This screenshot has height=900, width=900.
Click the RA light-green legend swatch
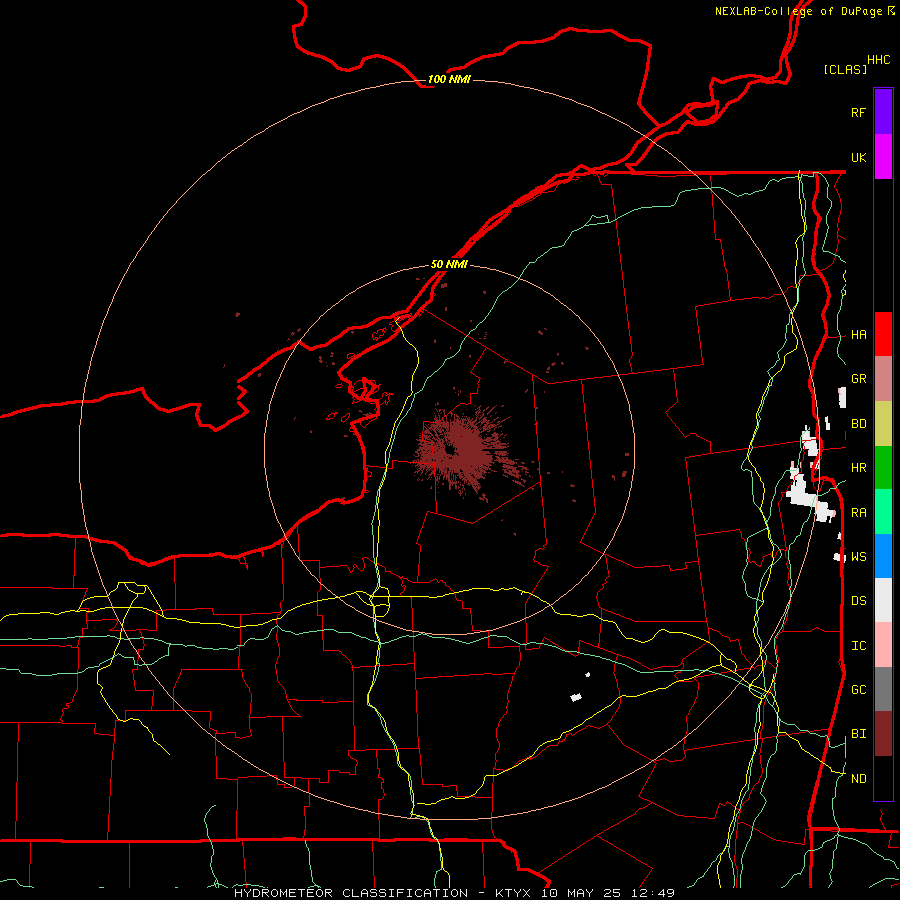click(883, 512)
